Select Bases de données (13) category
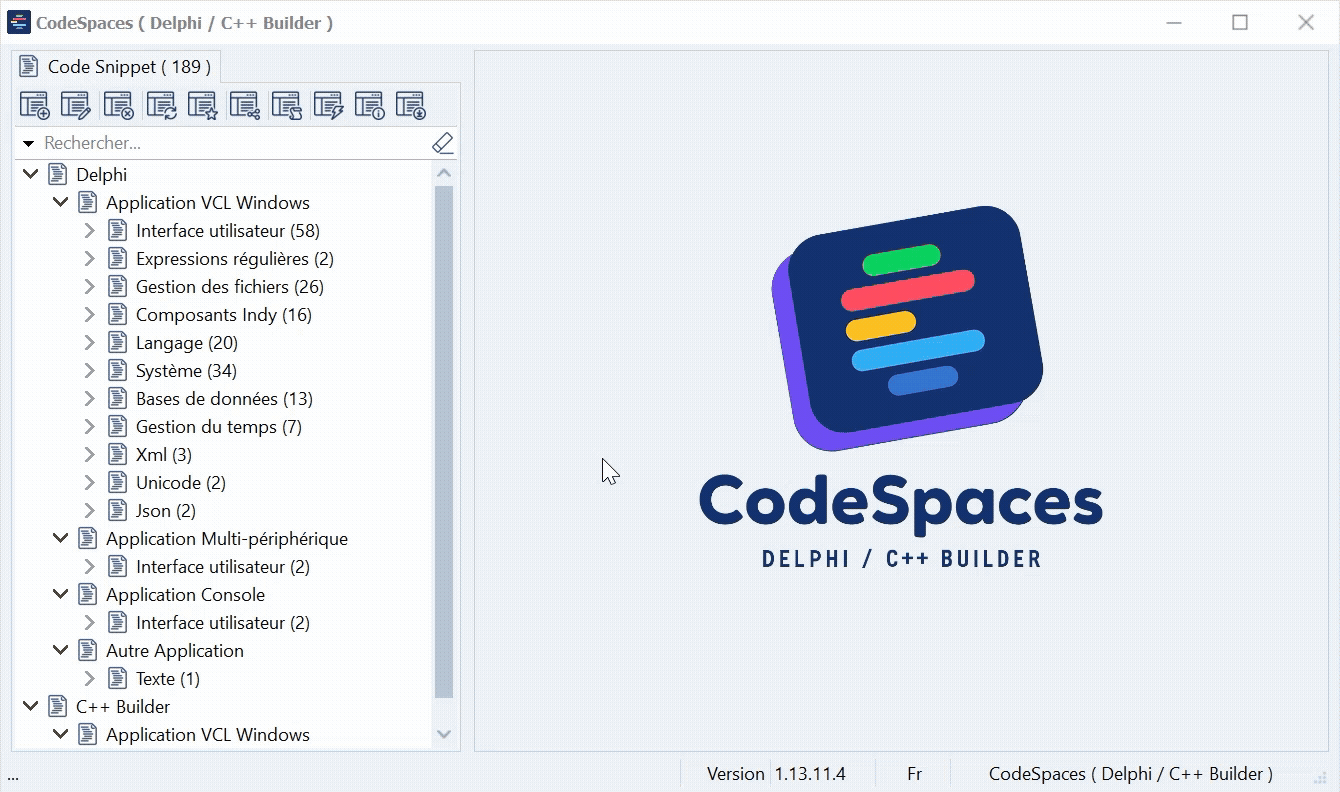 pos(224,399)
